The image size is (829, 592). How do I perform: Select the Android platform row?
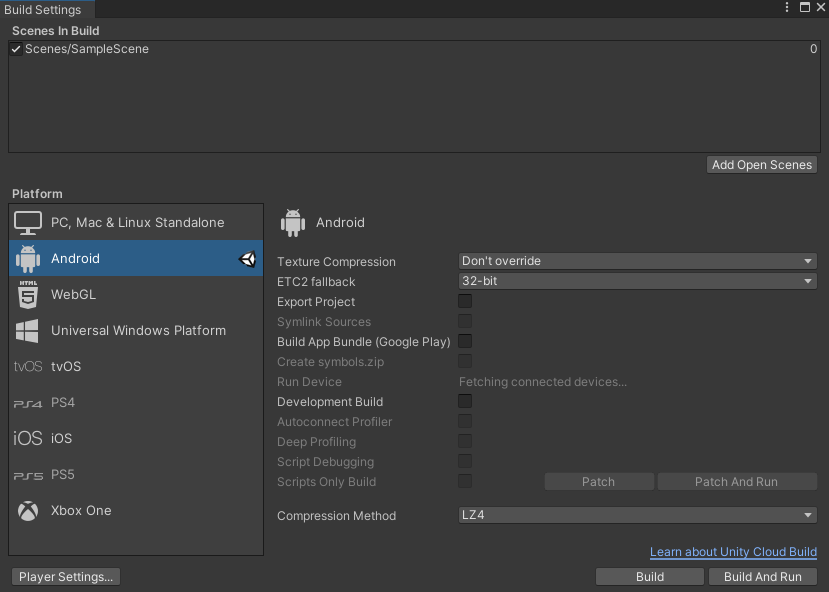click(136, 258)
